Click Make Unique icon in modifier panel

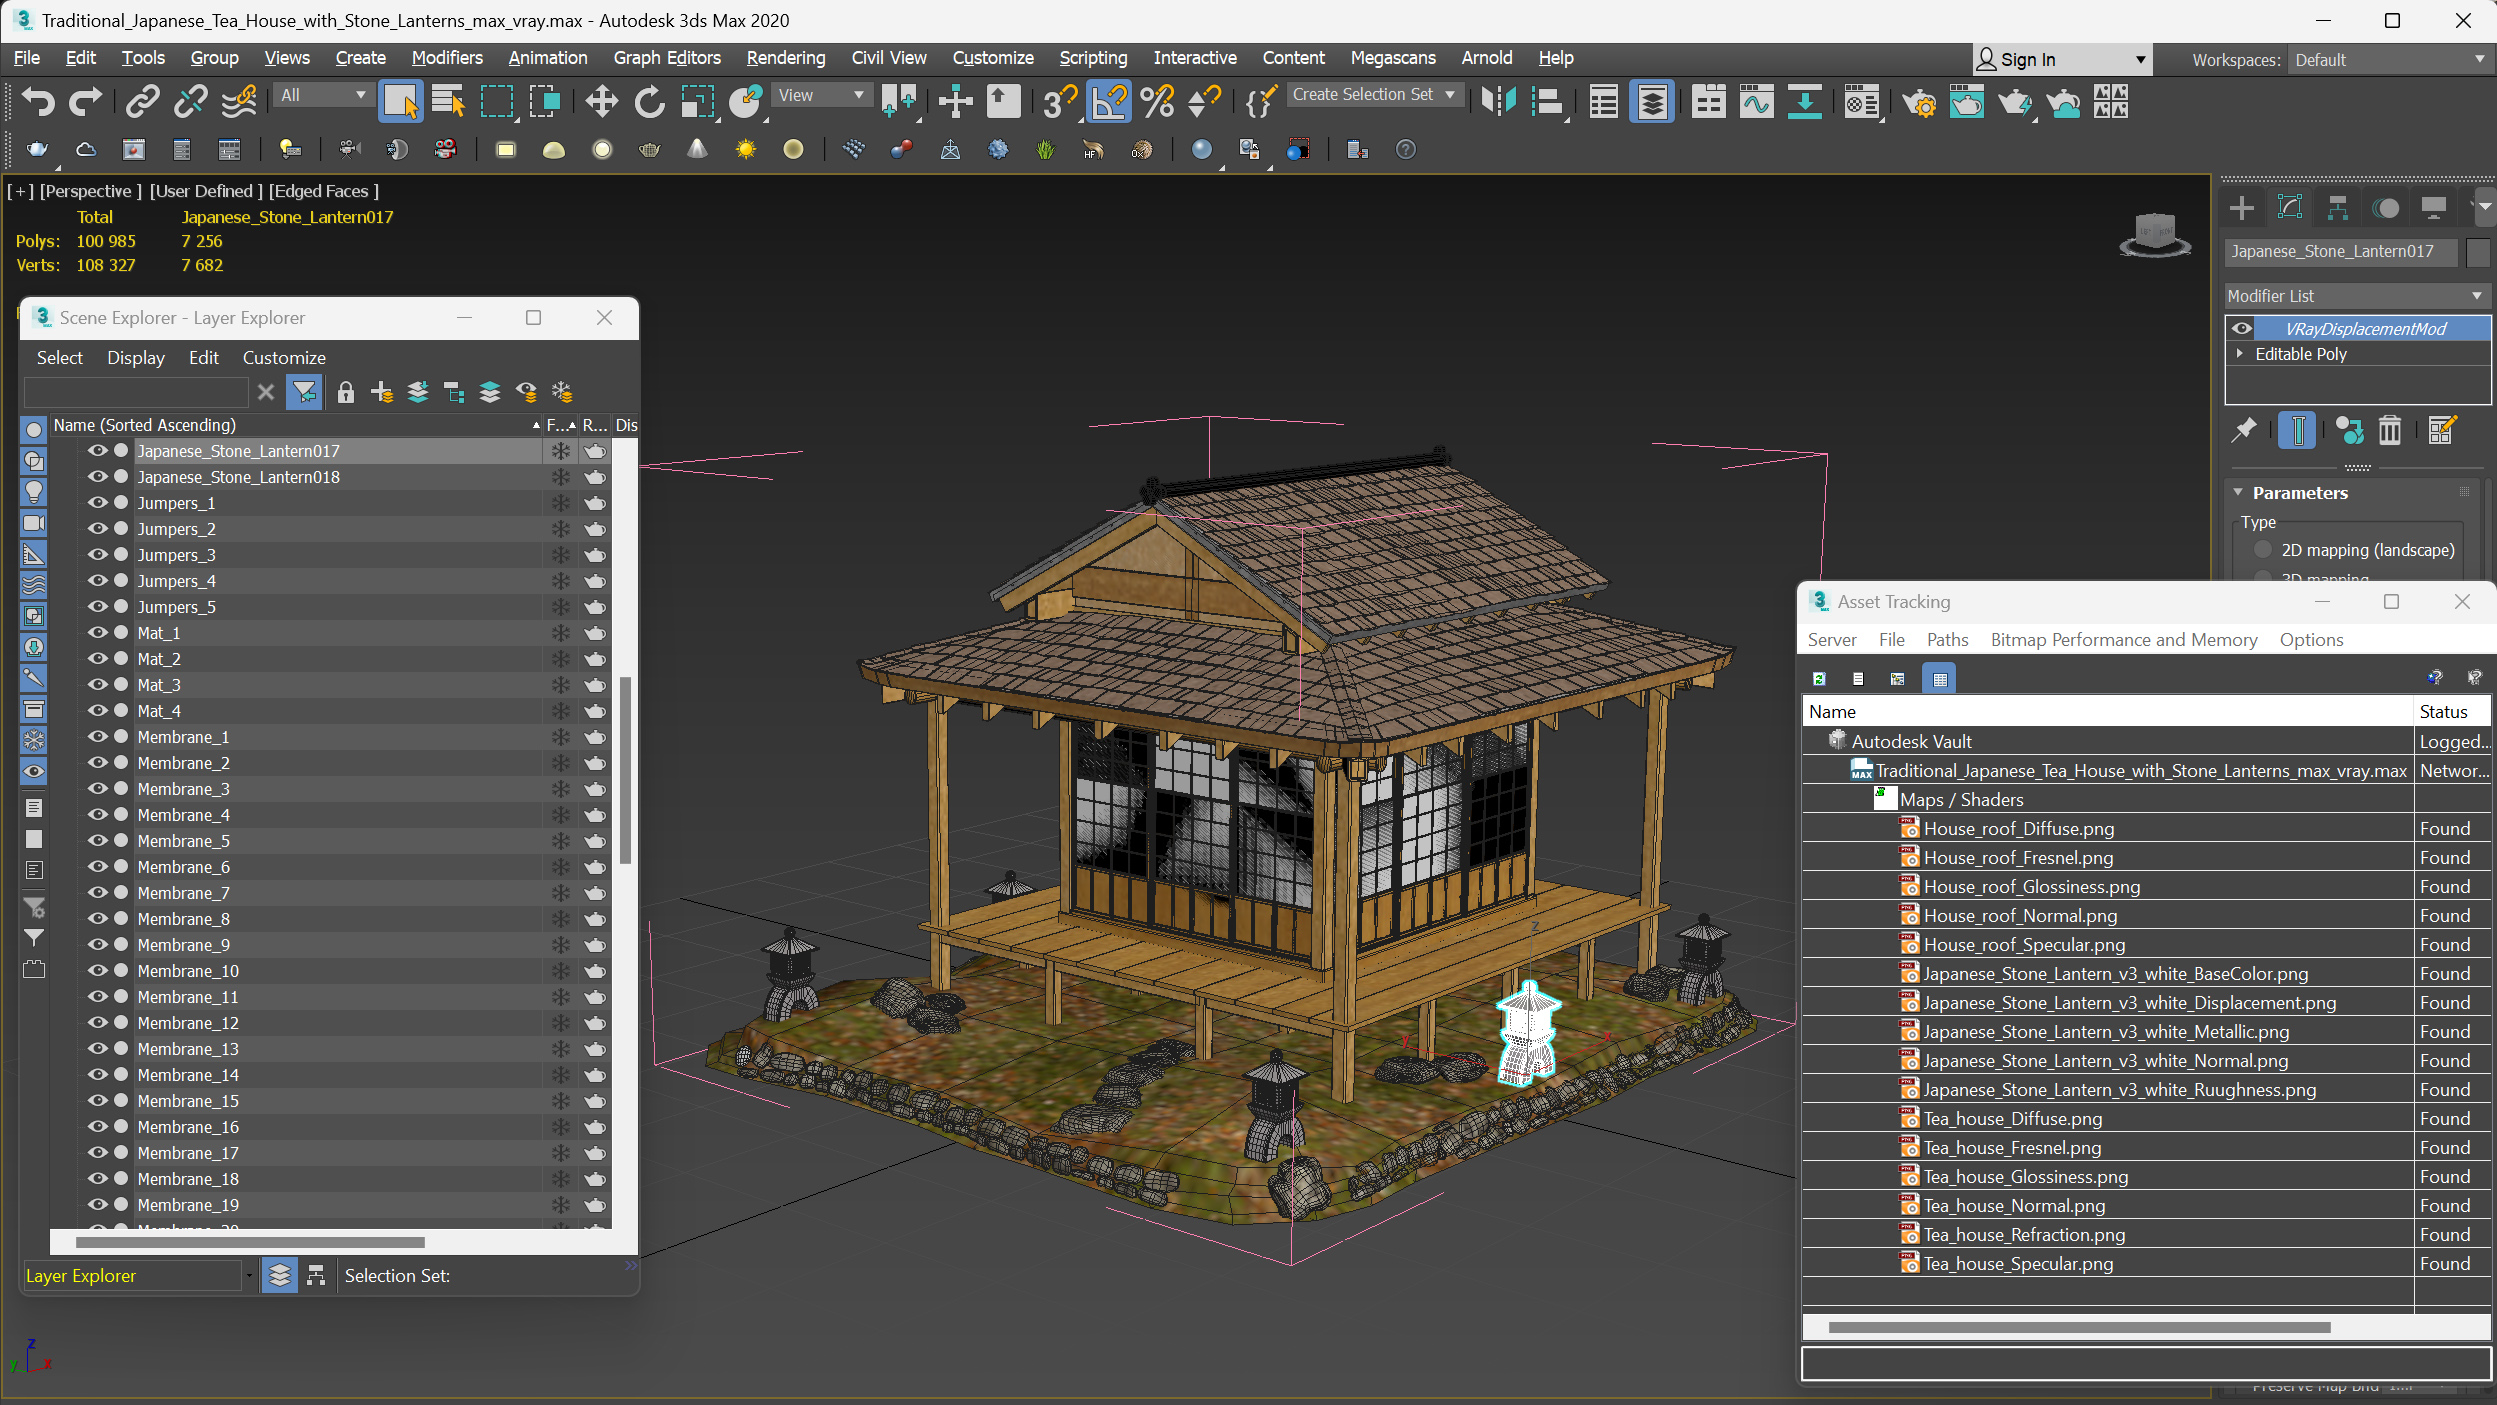coord(2349,431)
